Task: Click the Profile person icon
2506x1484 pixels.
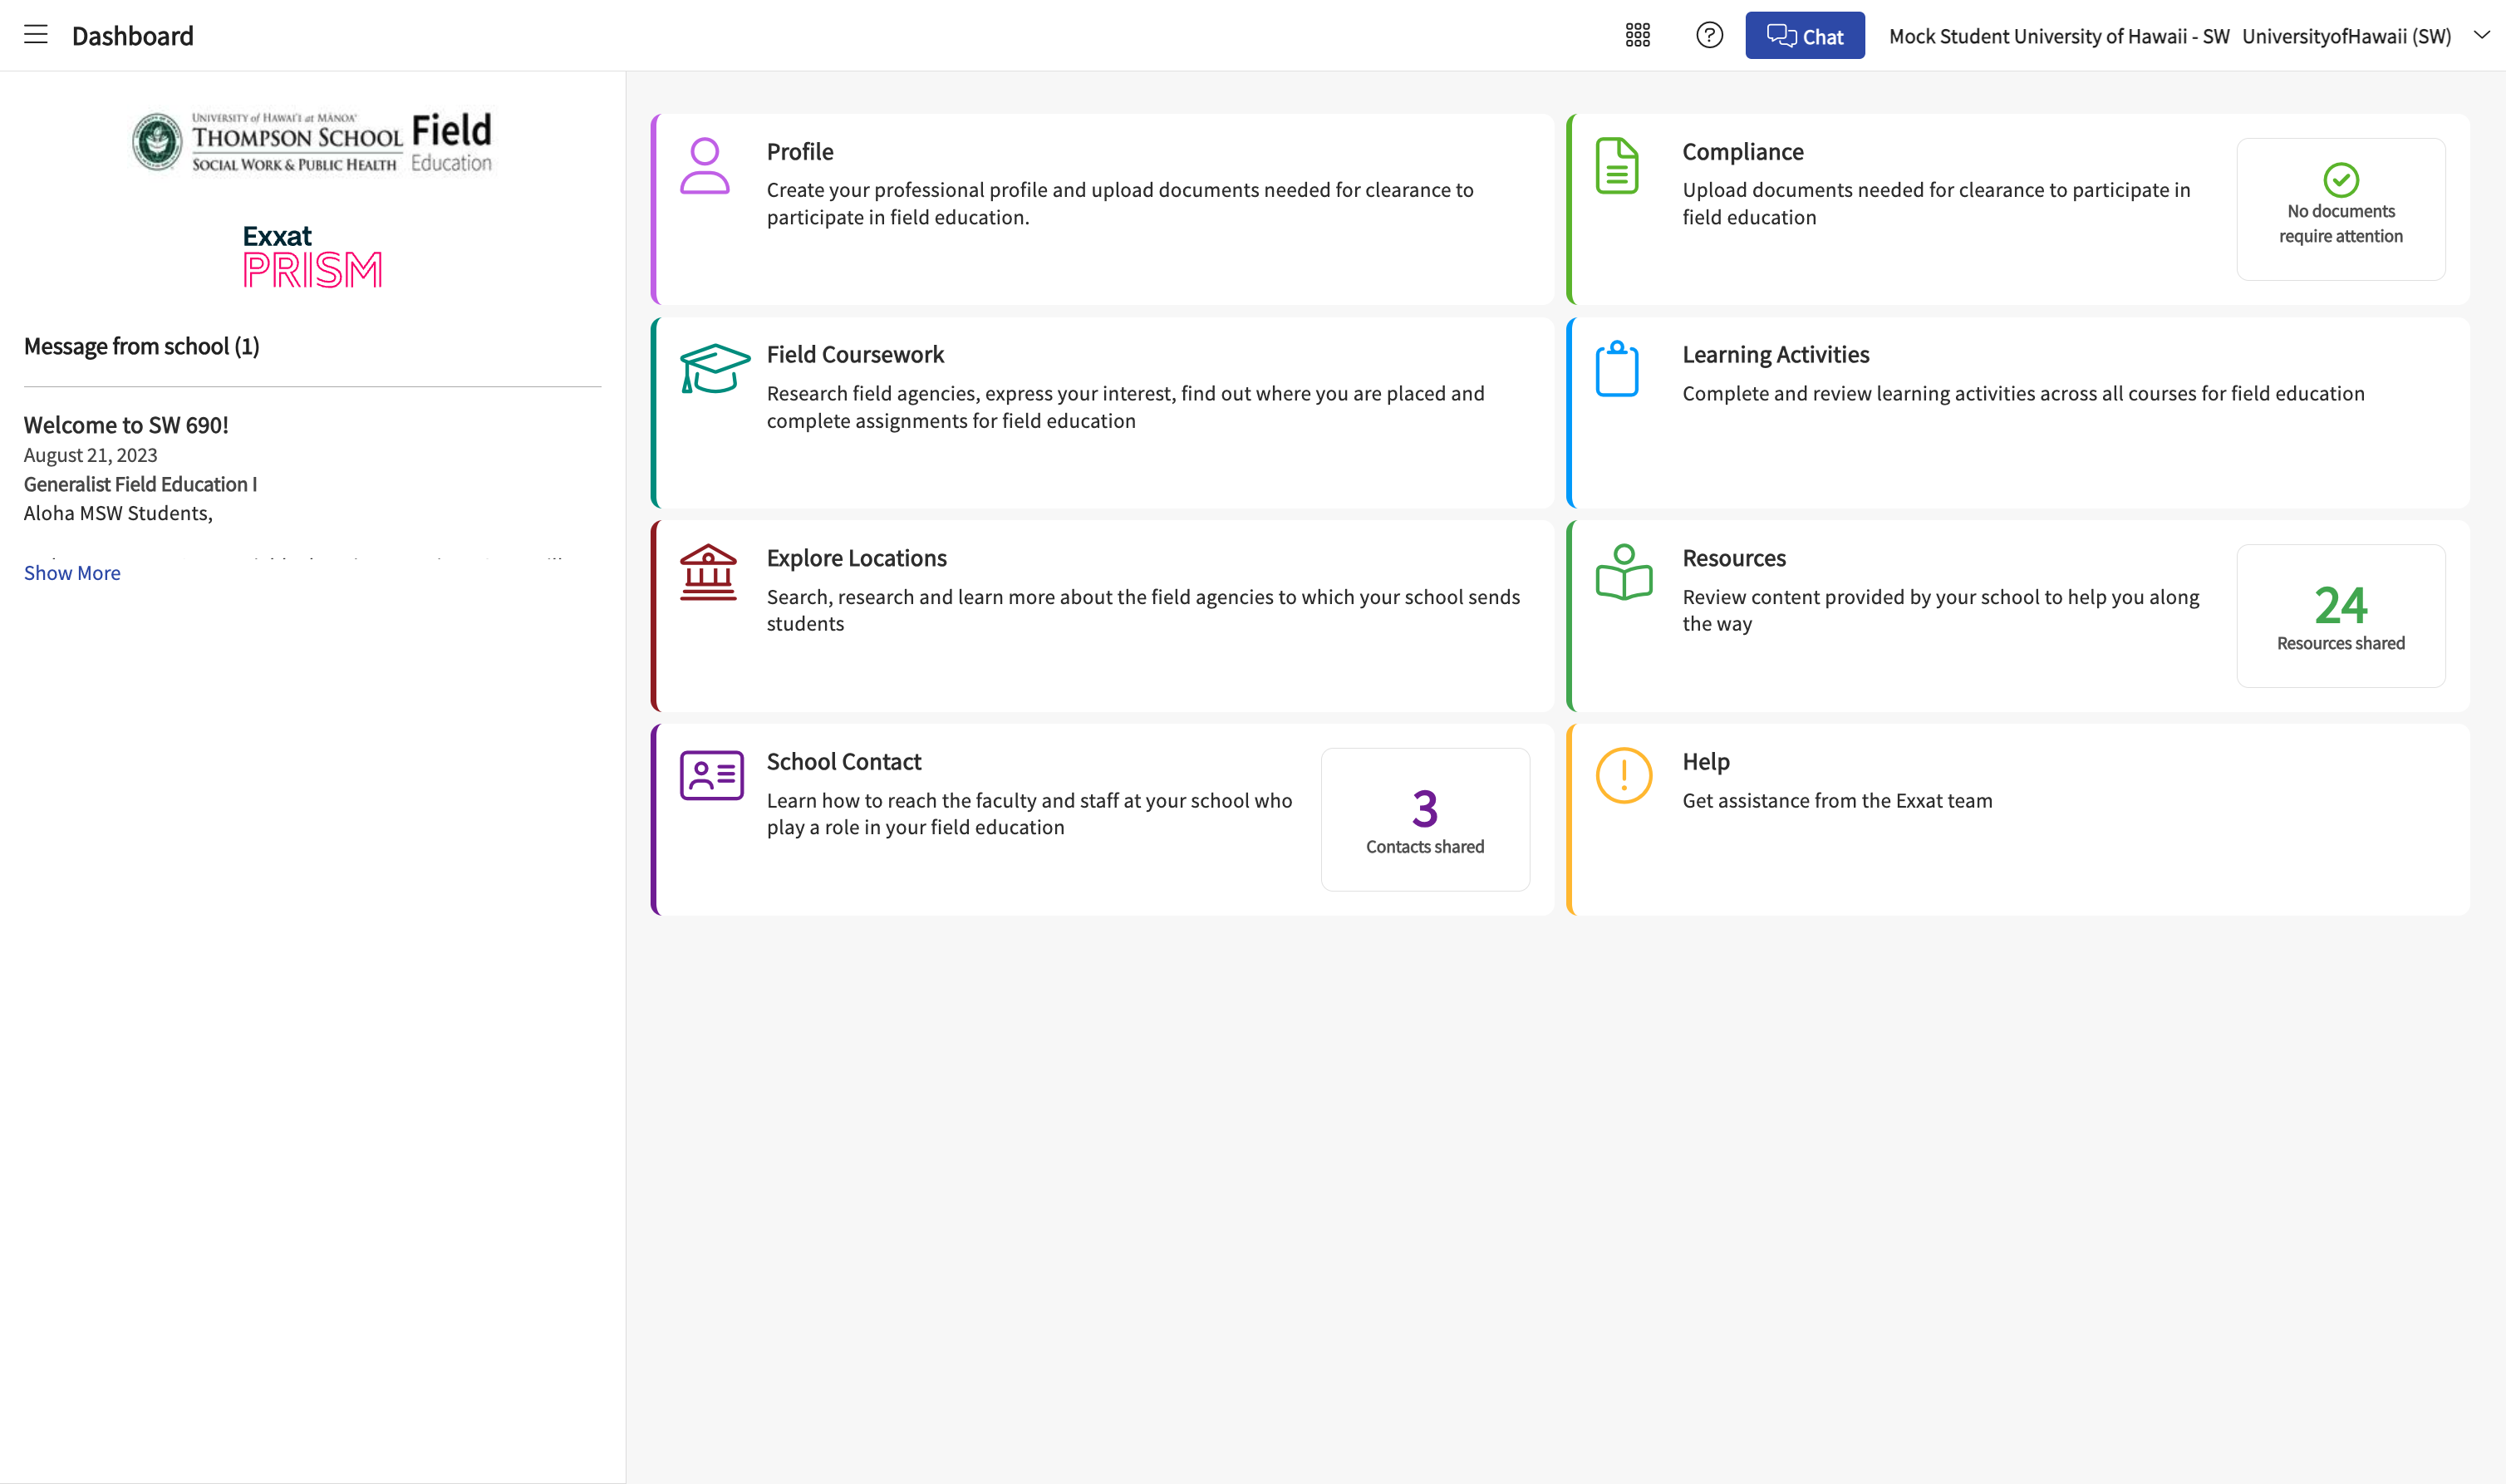Action: (705, 166)
